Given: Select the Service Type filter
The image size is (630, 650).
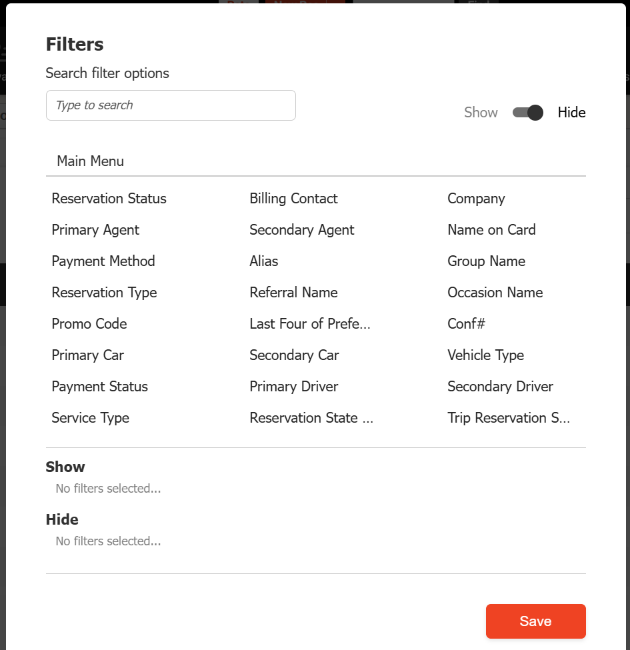Looking at the screenshot, I should point(90,418).
